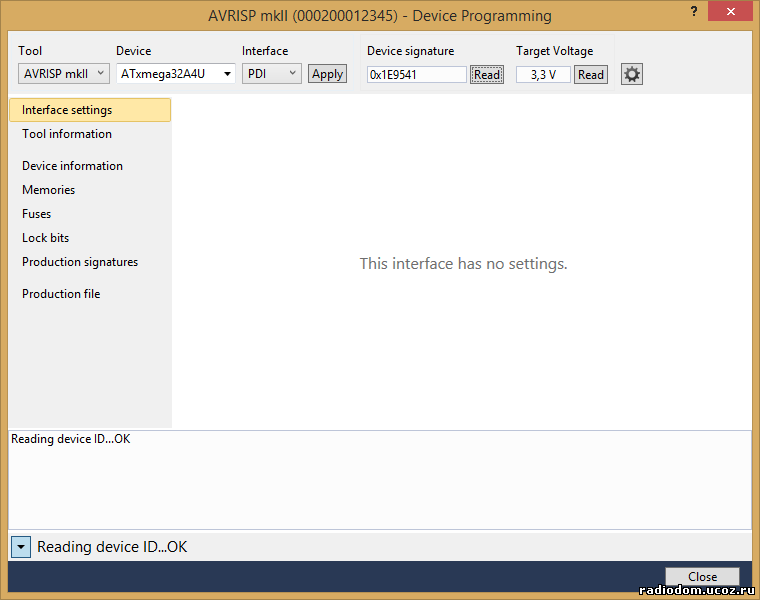Open the Tool dropdown showing AVRISP mkII
The width and height of the screenshot is (760, 600).
(64, 74)
